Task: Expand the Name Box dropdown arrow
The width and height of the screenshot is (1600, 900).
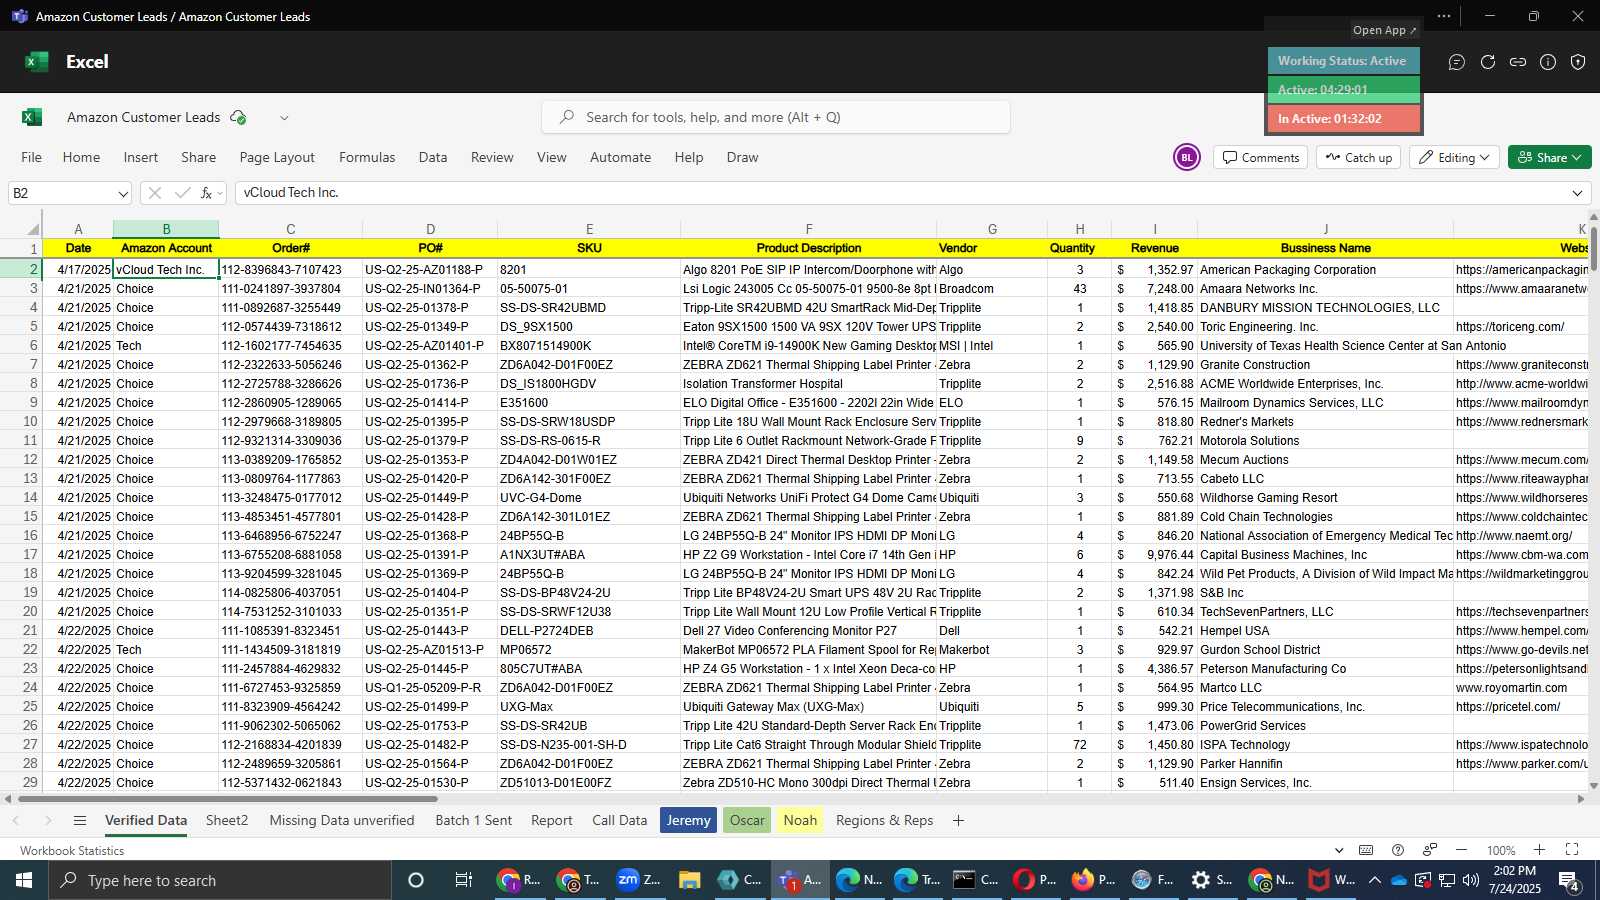Action: (x=123, y=193)
